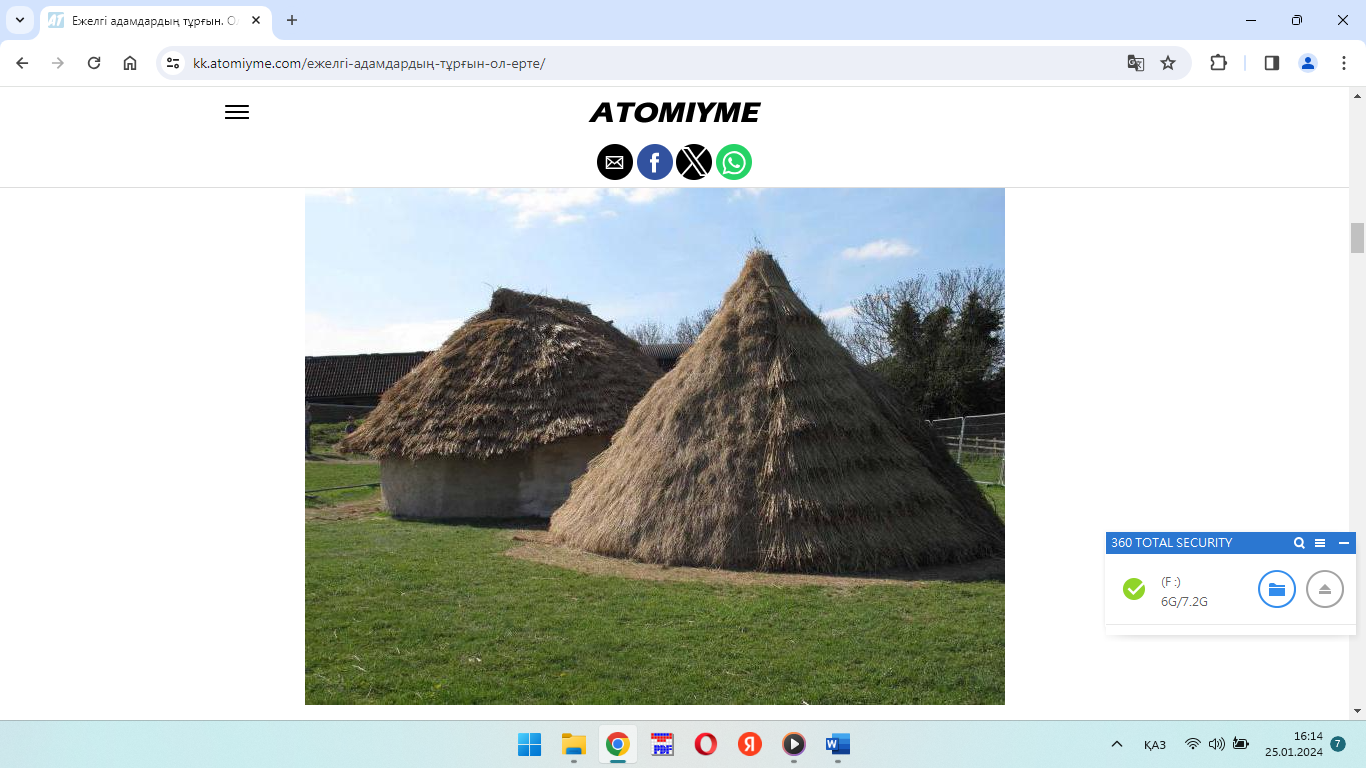The image size is (1366, 768).
Task: Click the green check status icon
Action: pyautogui.click(x=1134, y=589)
